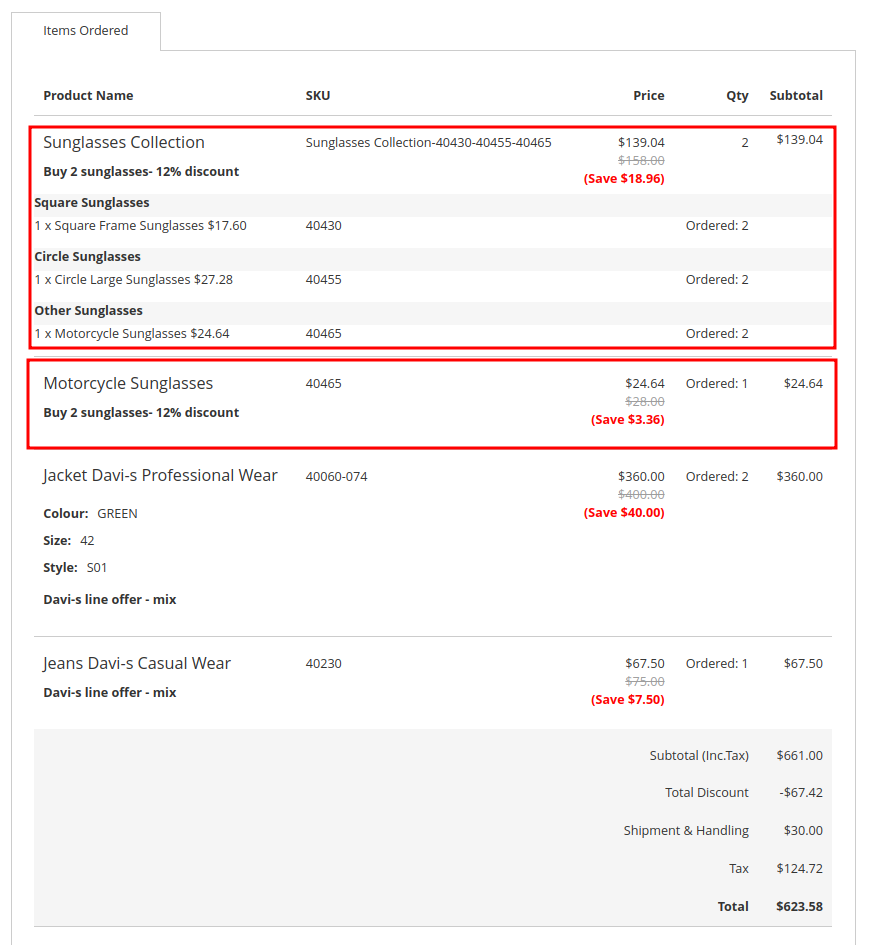Click the Total Discount amount -$67.42

[801, 793]
